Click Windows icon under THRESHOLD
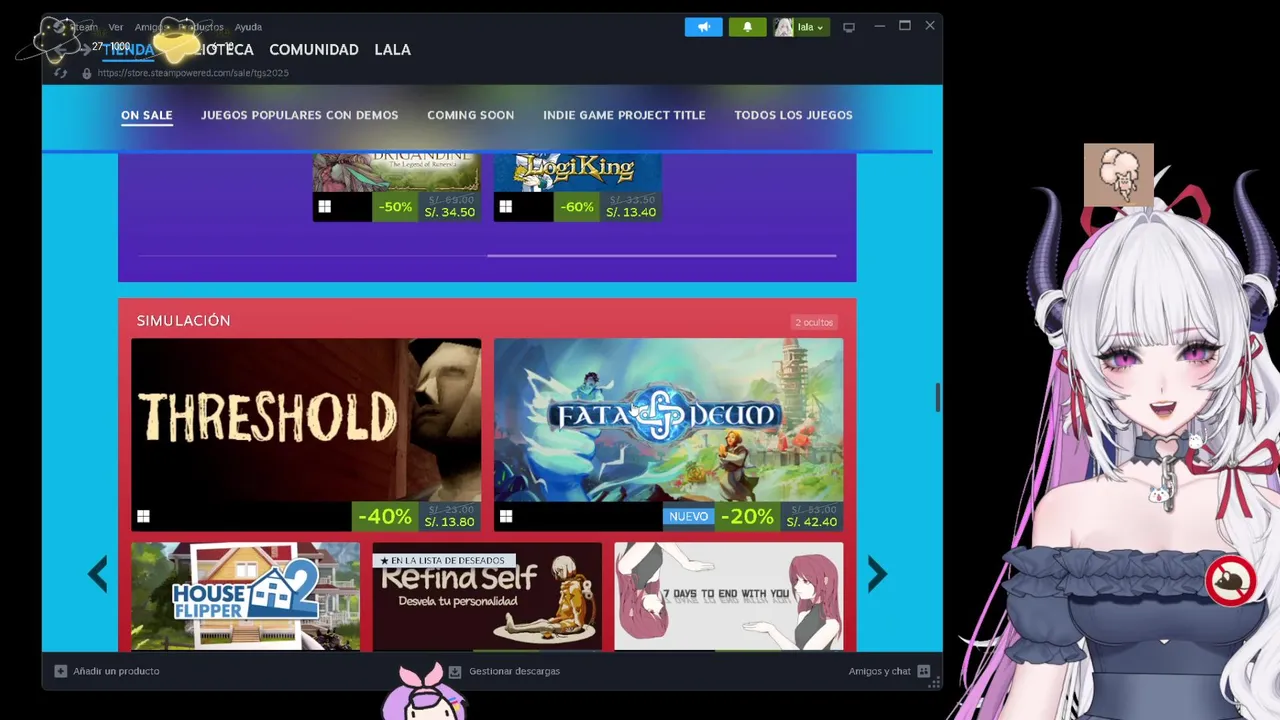Image resolution: width=1280 pixels, height=720 pixels. tap(143, 517)
